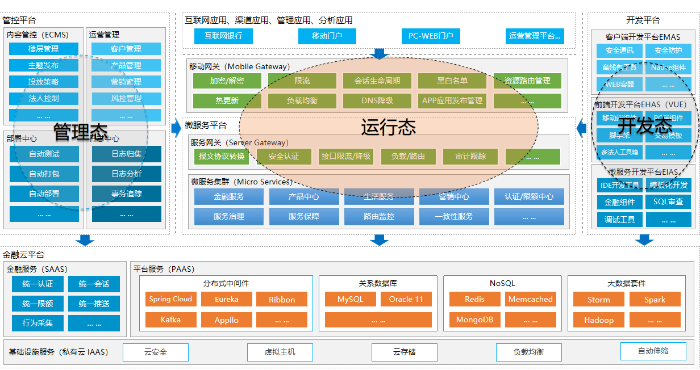Click the down arrow below 互联网应用 section
Viewport: 700px width, 370px height.
(x=379, y=54)
